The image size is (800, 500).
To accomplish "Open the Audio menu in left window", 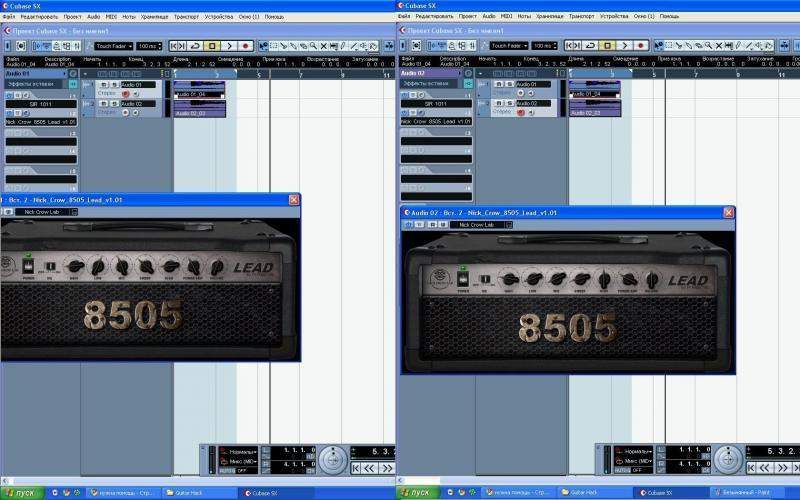I will 93,17.
